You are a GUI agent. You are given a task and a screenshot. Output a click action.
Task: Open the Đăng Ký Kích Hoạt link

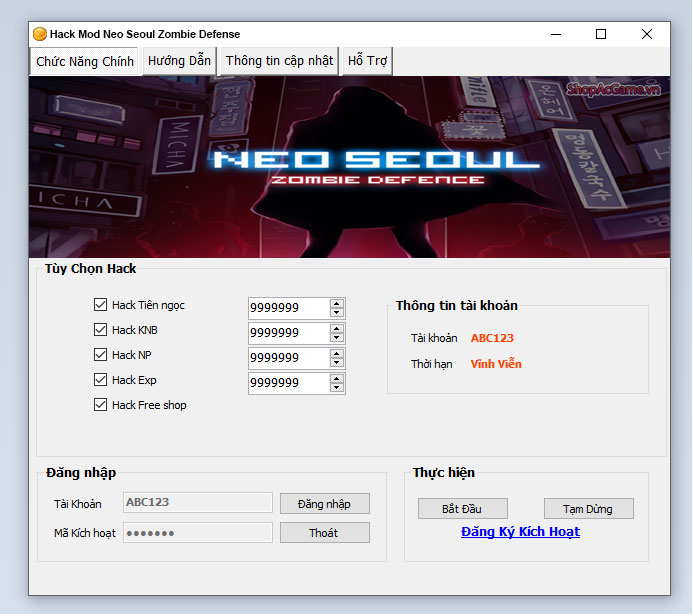[520, 532]
